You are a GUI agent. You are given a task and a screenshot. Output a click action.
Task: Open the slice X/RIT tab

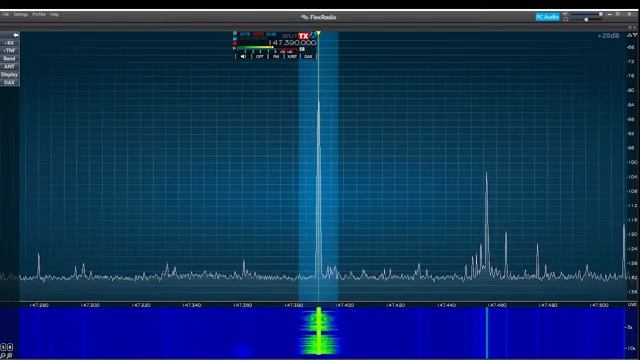(x=292, y=56)
